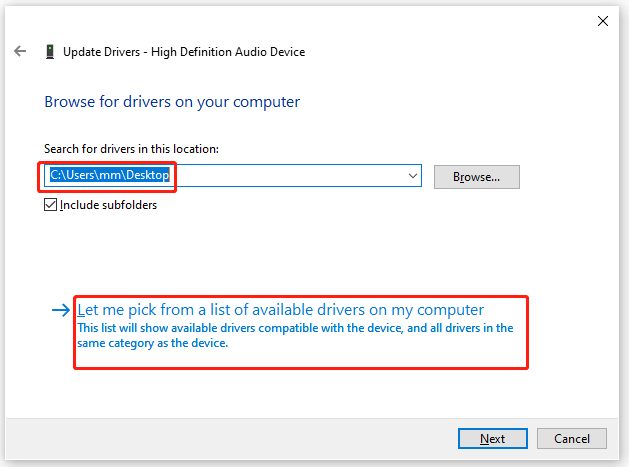Click the High Definition Audio Device title
This screenshot has width=629, height=467.
[x=228, y=52]
